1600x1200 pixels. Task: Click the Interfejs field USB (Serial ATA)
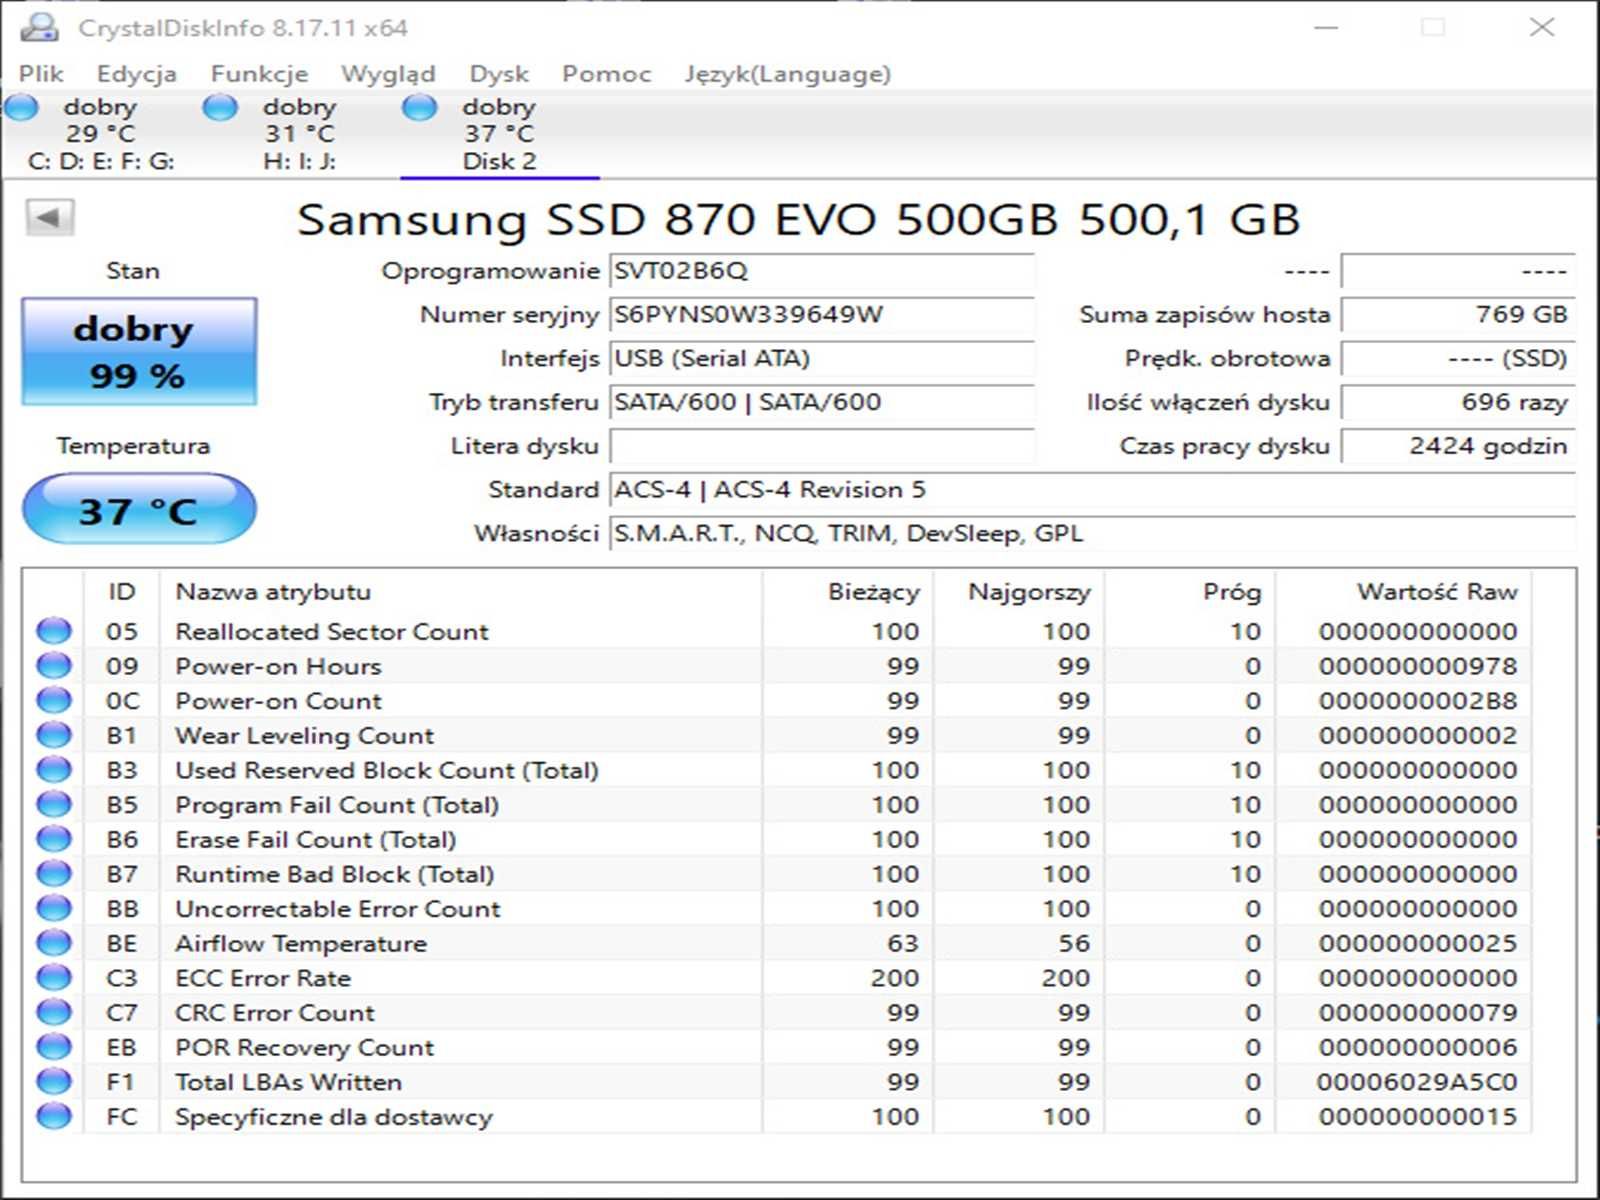click(821, 359)
